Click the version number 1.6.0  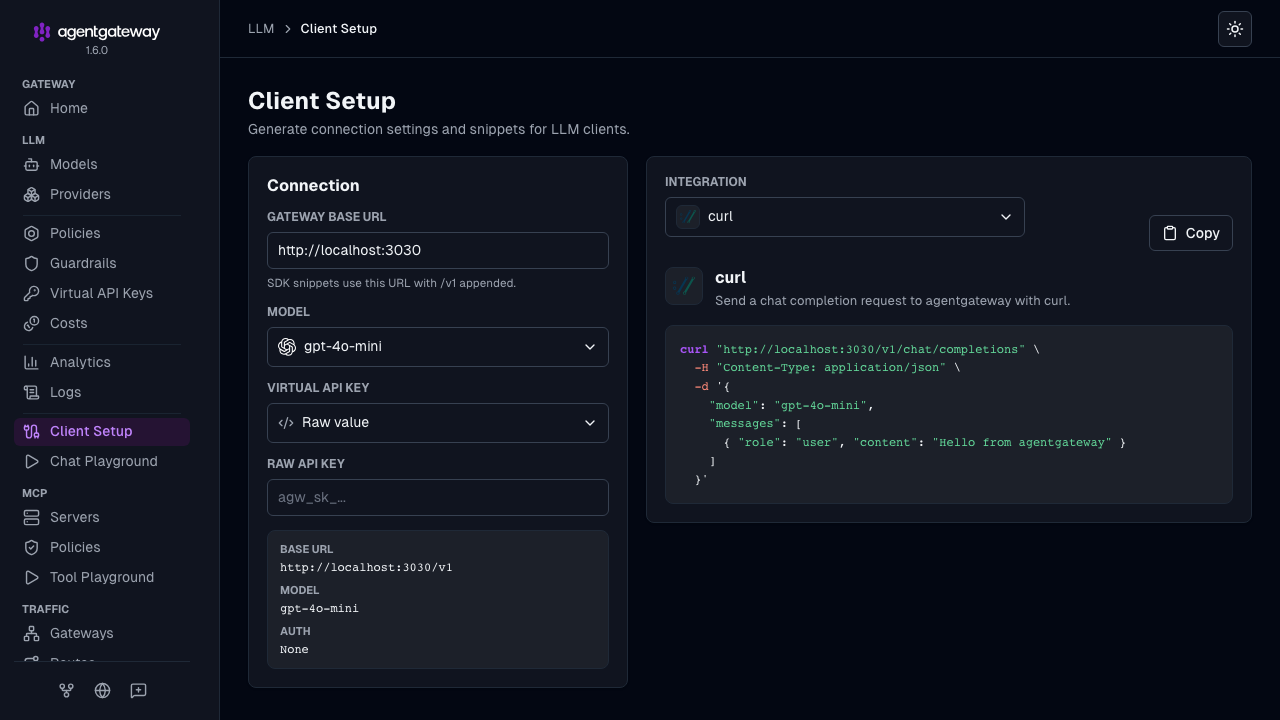click(x=97, y=50)
